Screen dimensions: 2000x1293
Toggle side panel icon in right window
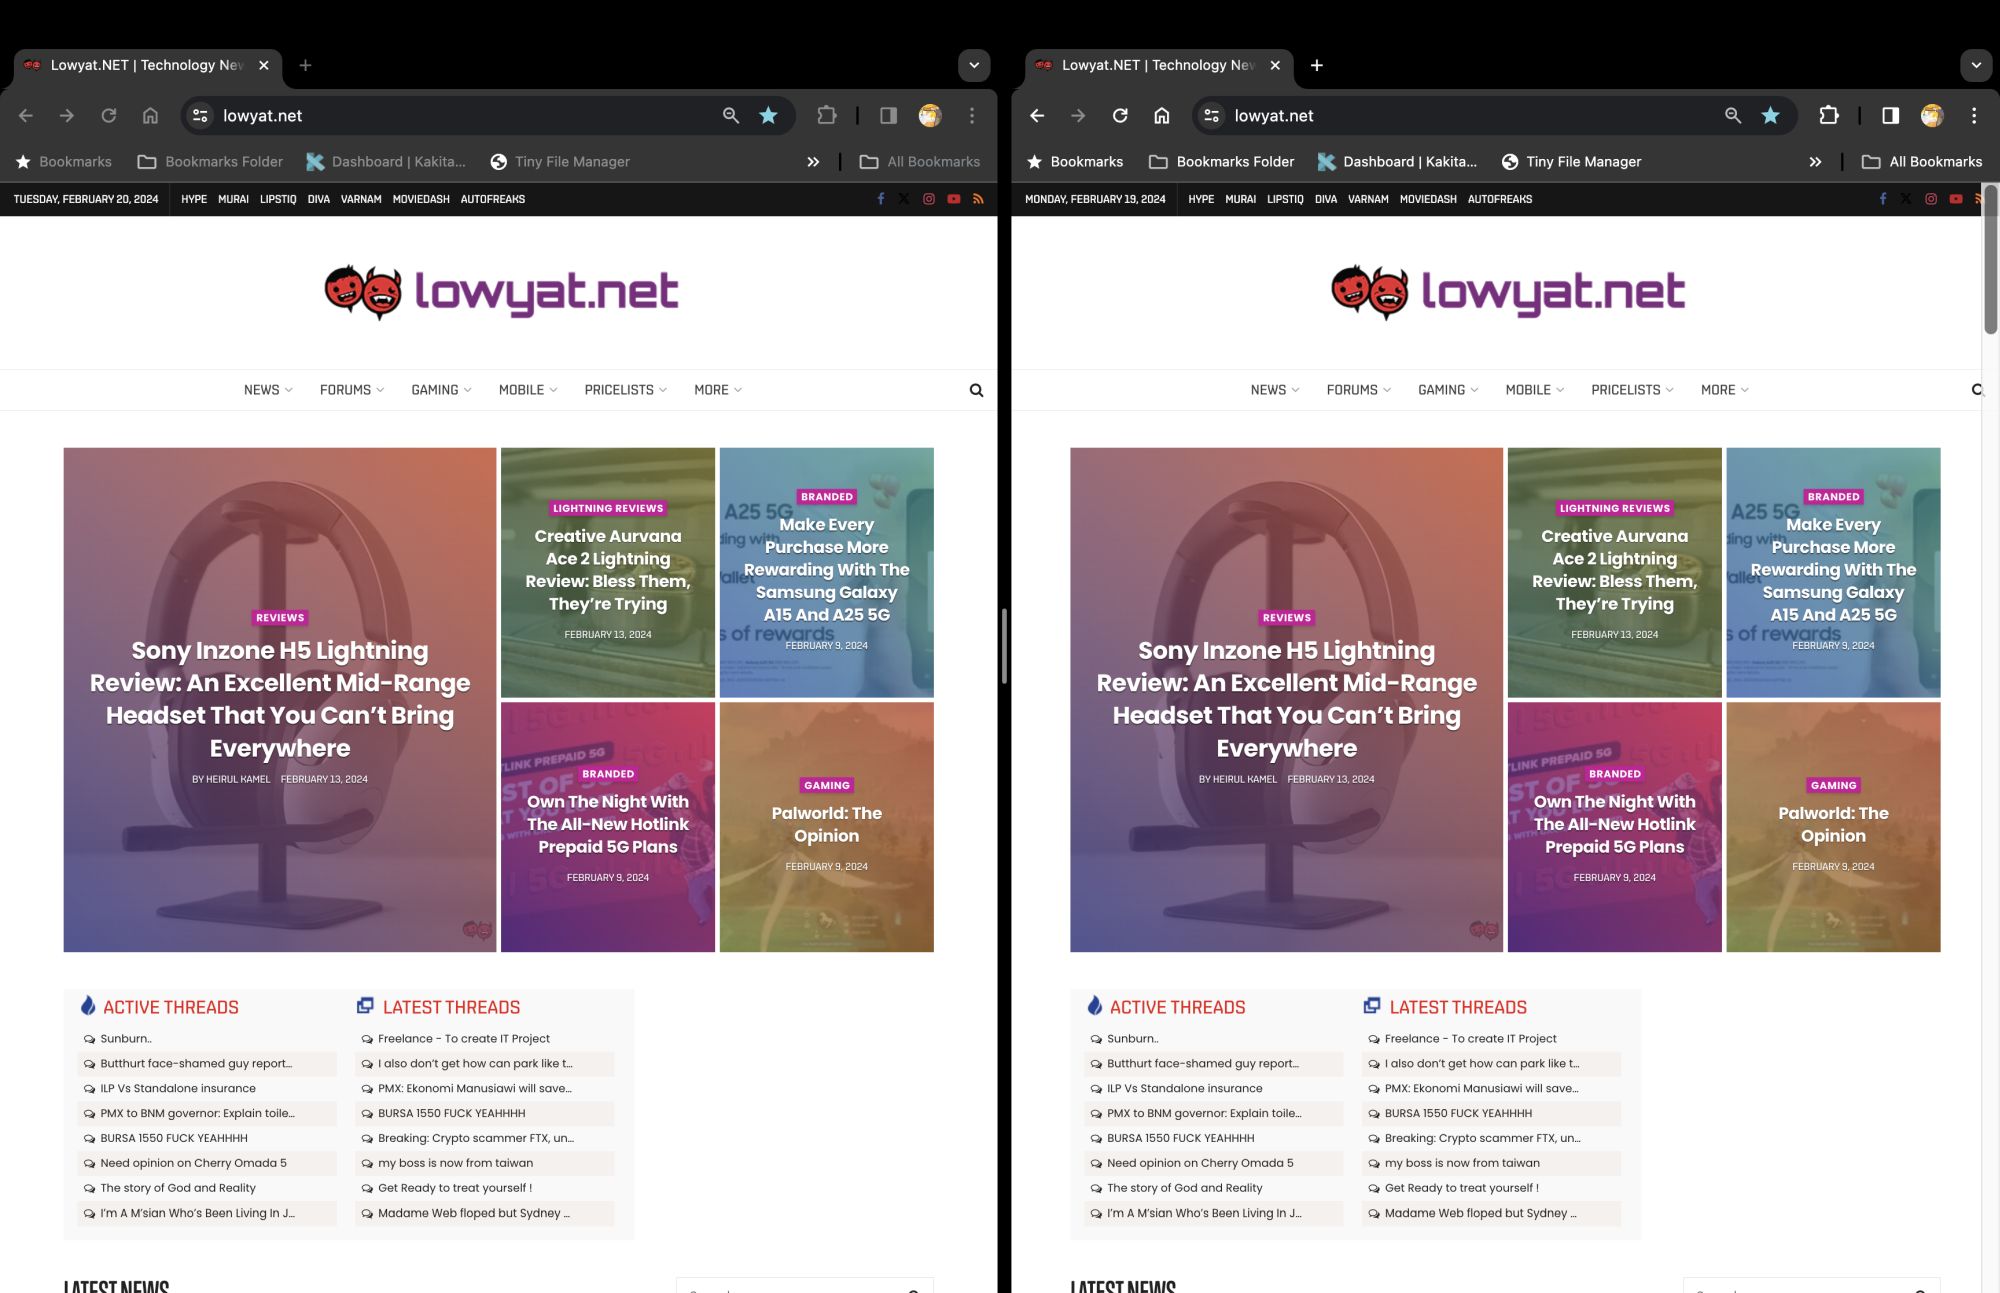tap(1890, 115)
